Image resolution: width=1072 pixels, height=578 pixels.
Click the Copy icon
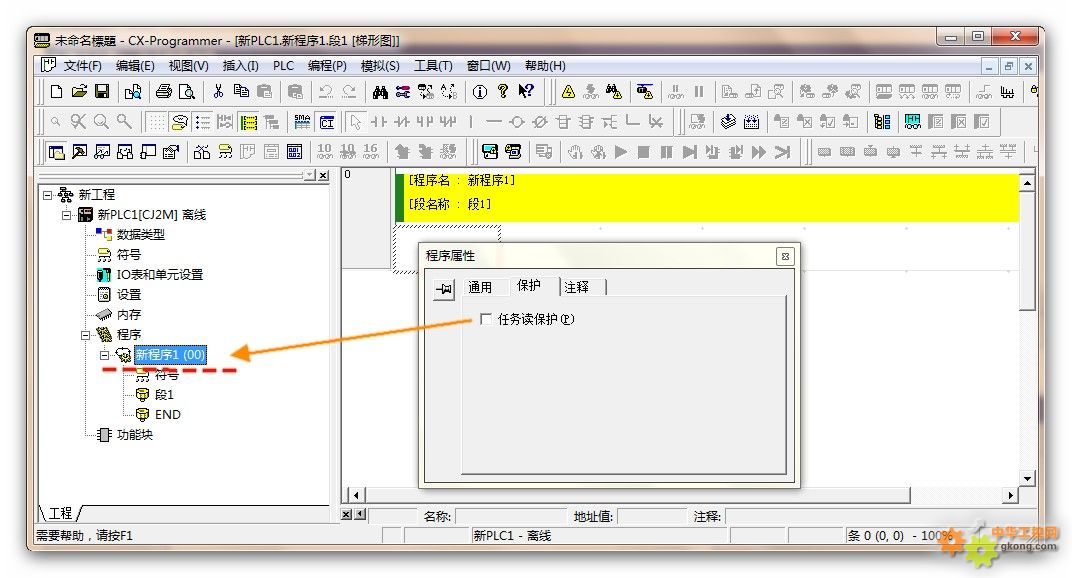click(x=241, y=92)
